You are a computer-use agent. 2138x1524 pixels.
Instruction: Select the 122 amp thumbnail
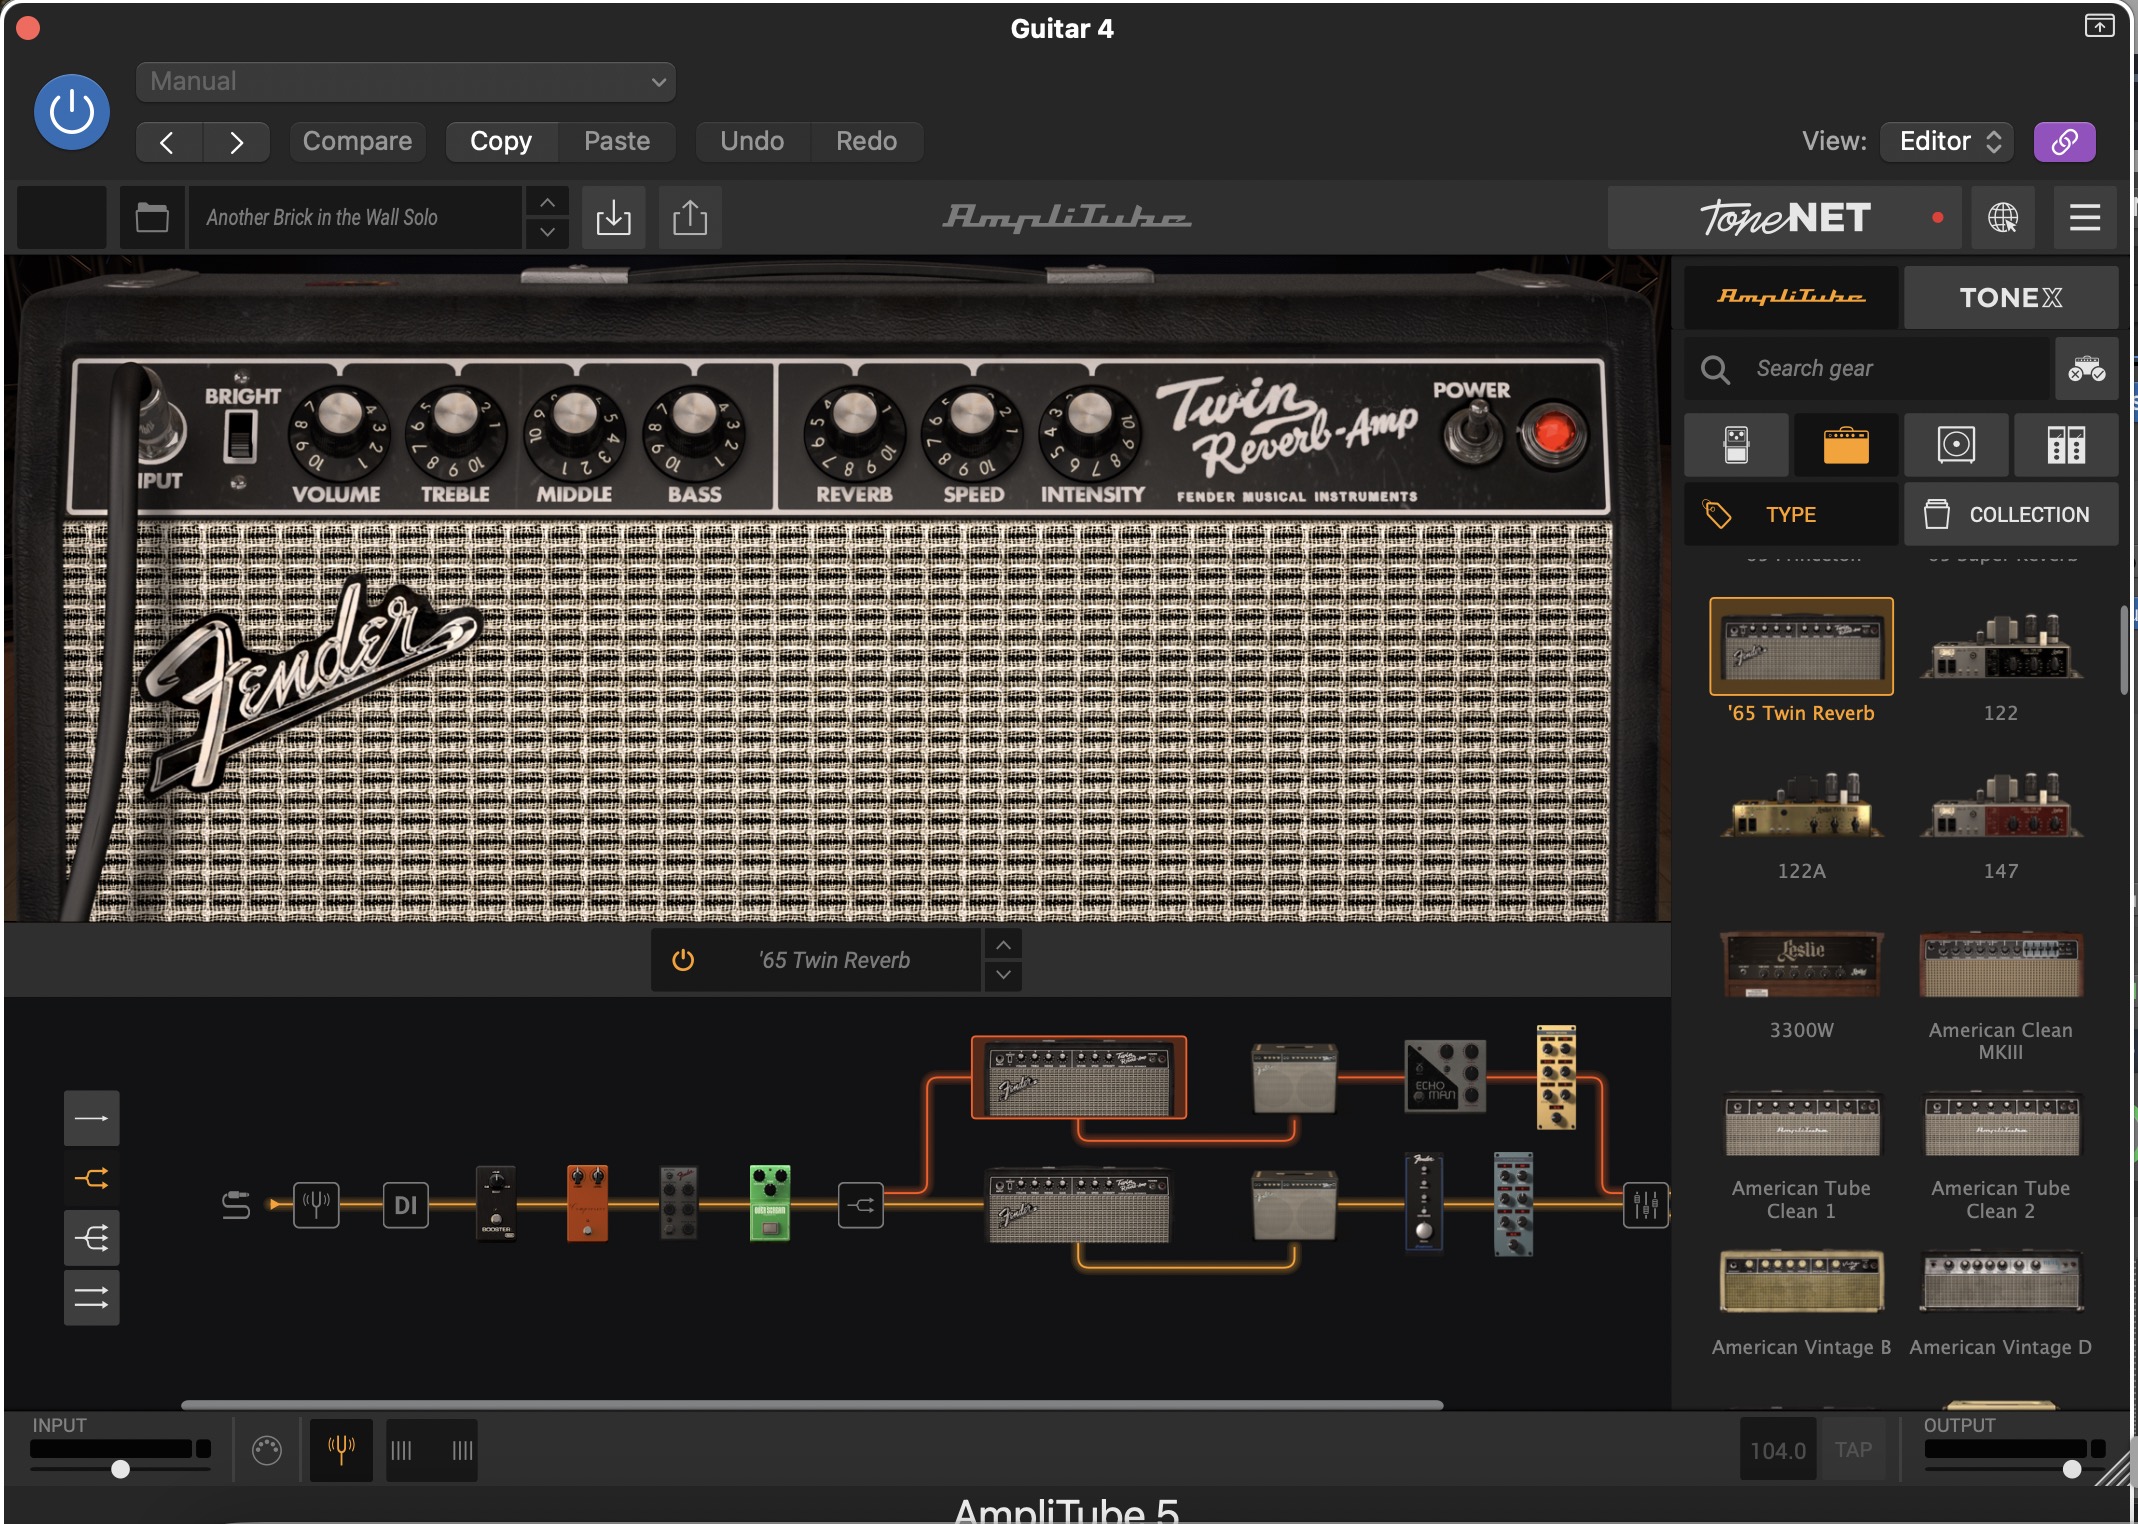coord(2001,647)
